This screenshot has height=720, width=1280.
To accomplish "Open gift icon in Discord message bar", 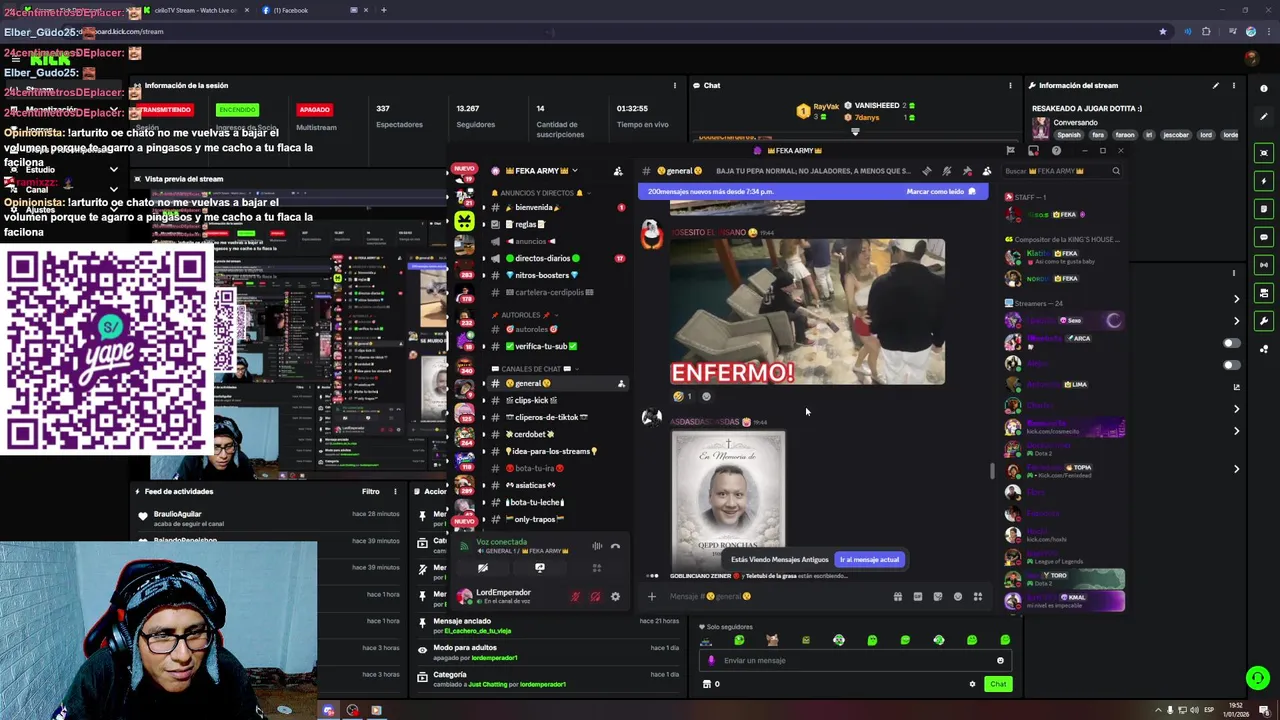I will click(x=897, y=597).
